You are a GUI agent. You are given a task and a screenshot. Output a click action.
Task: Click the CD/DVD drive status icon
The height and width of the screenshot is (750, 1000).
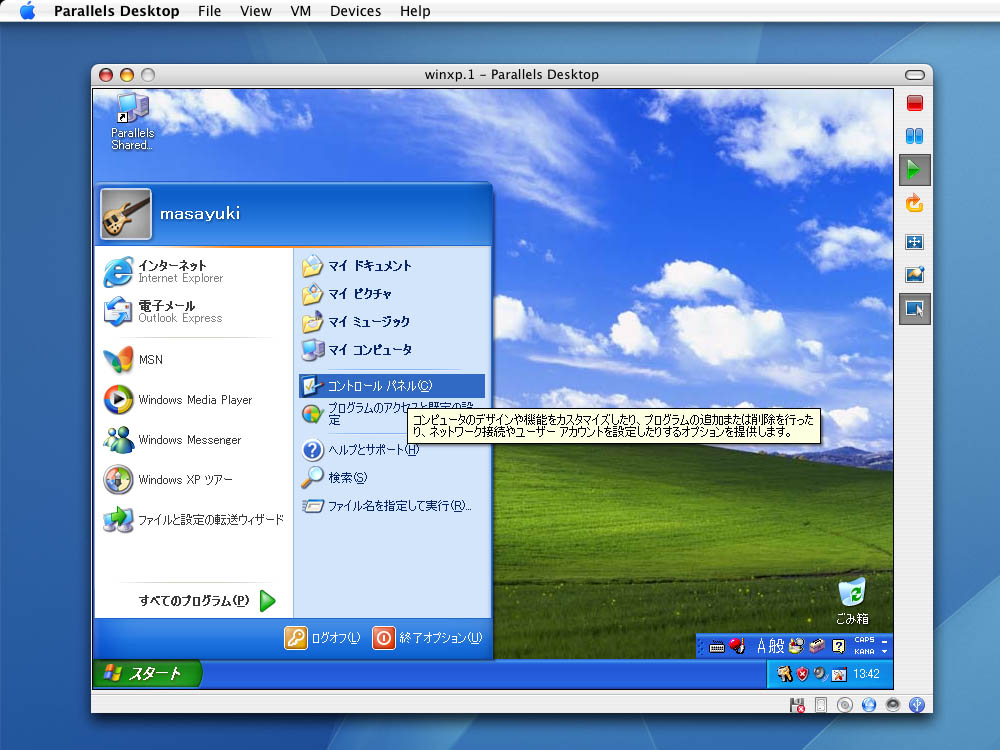(x=845, y=705)
